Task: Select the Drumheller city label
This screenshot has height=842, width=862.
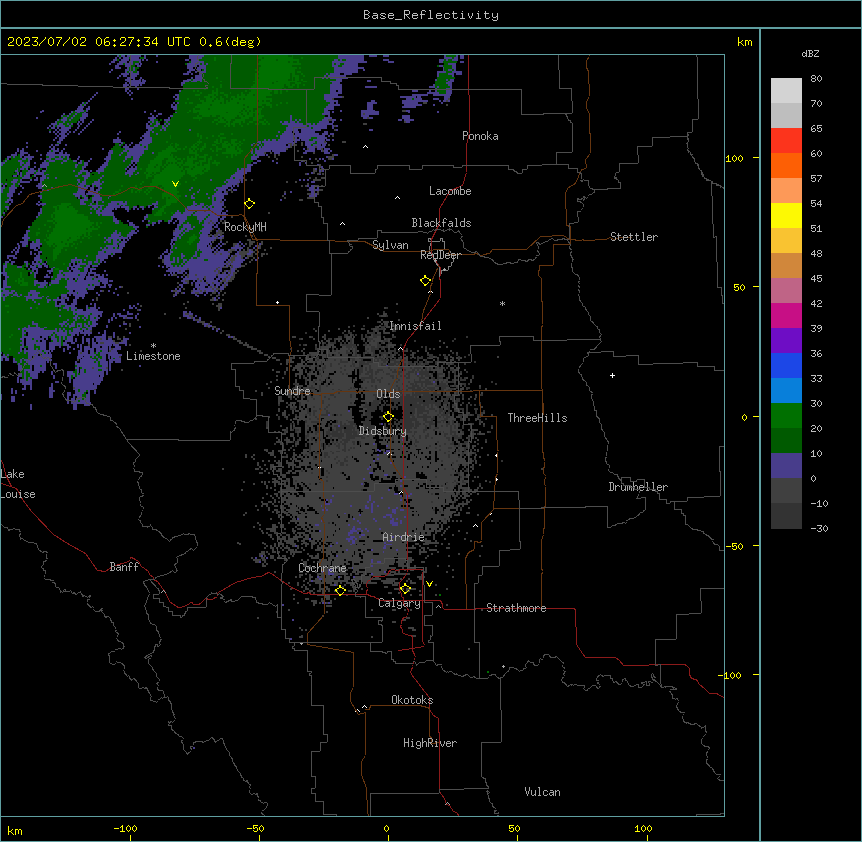Action: 638,487
